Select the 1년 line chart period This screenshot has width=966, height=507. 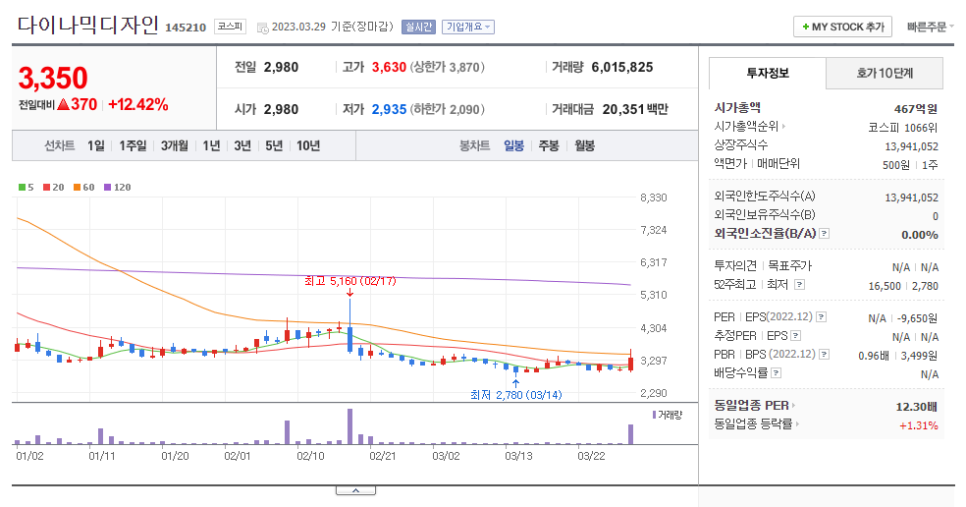[x=211, y=145]
